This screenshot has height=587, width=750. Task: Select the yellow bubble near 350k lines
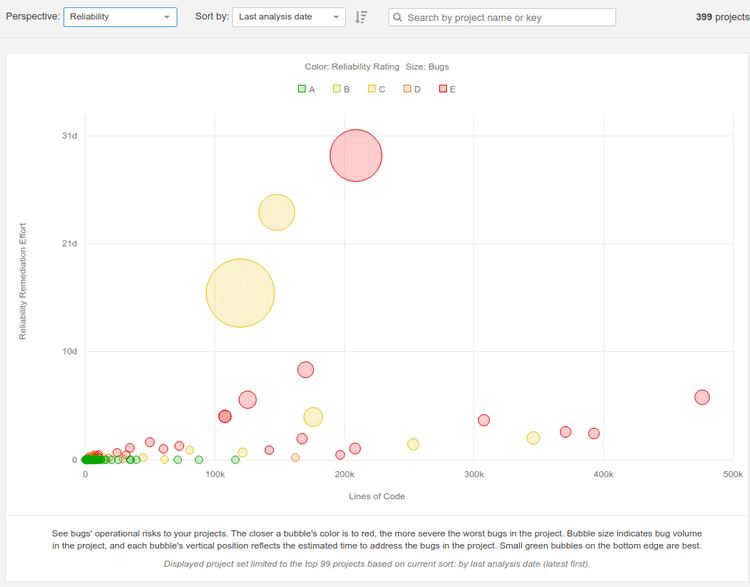[x=533, y=438]
